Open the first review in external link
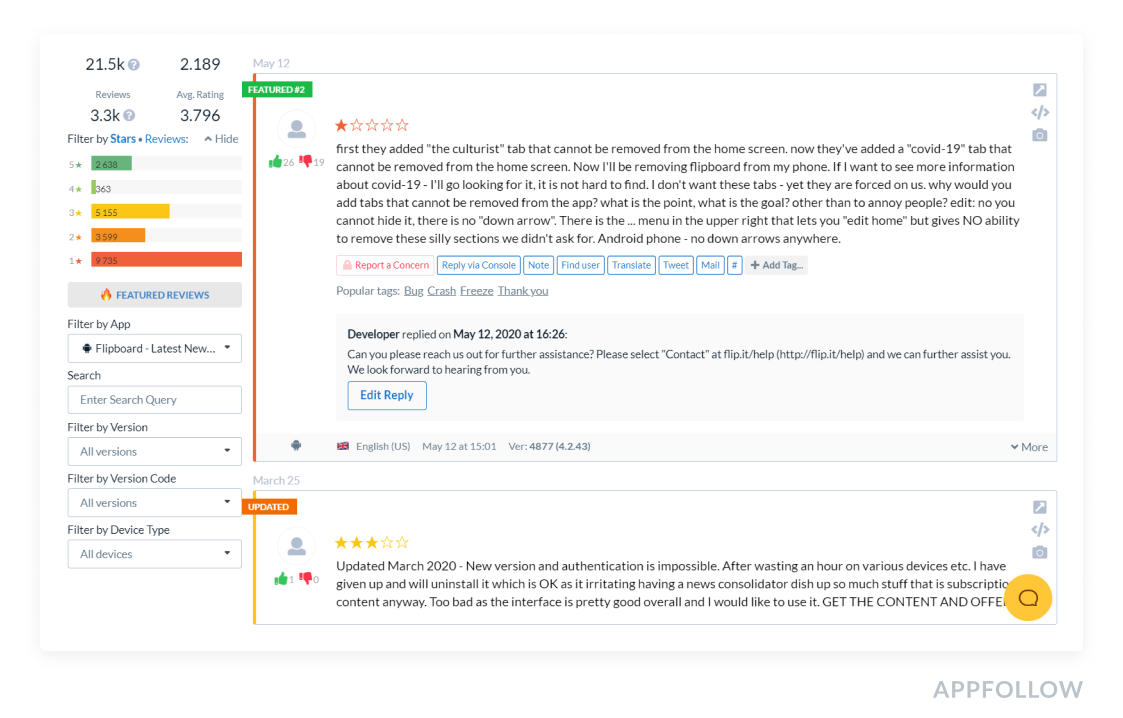The height and width of the screenshot is (718, 1123). click(x=1040, y=90)
